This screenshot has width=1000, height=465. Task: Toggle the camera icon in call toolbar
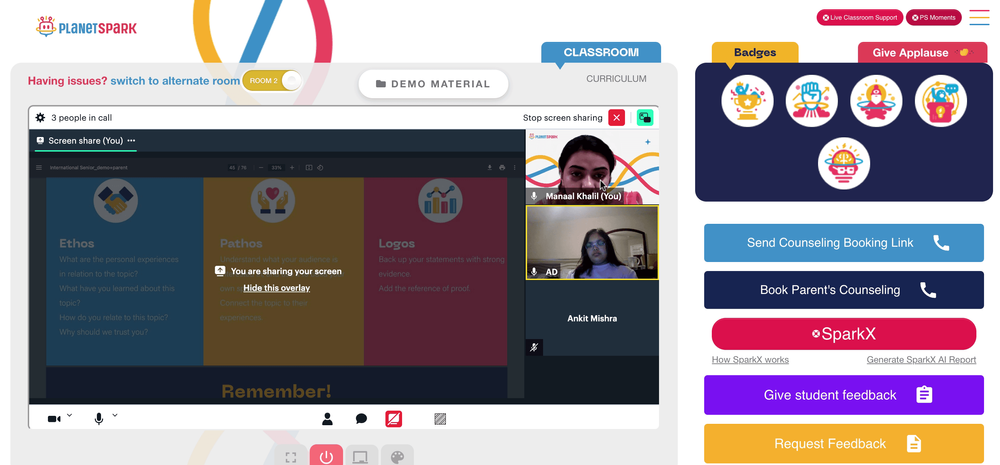pyautogui.click(x=54, y=418)
